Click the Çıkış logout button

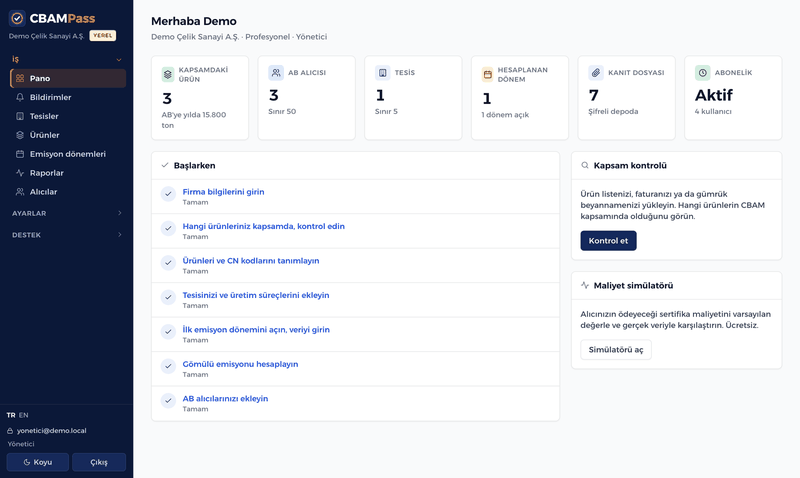99,462
